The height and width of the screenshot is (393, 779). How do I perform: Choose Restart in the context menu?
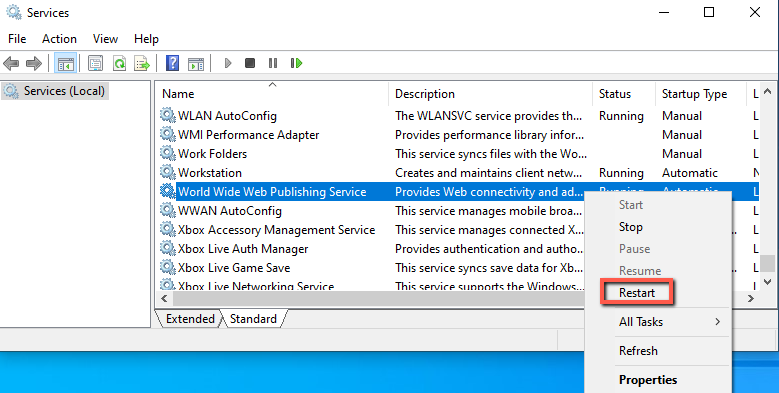[x=637, y=293]
